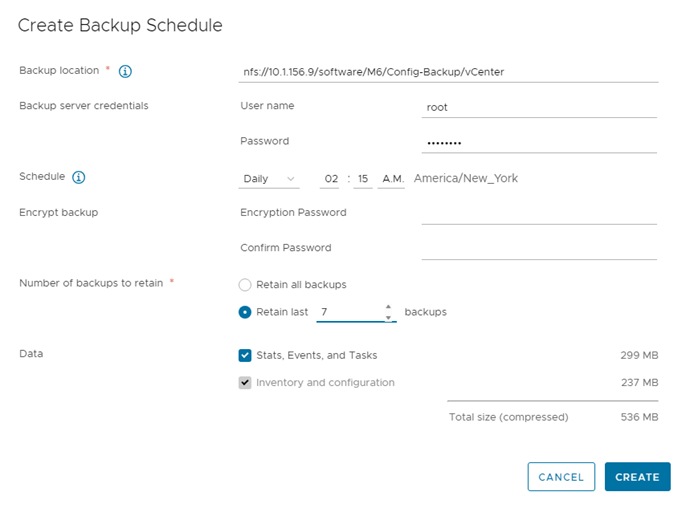Click the schedule minutes field
Image resolution: width=686 pixels, height=508 pixels.
click(x=363, y=179)
